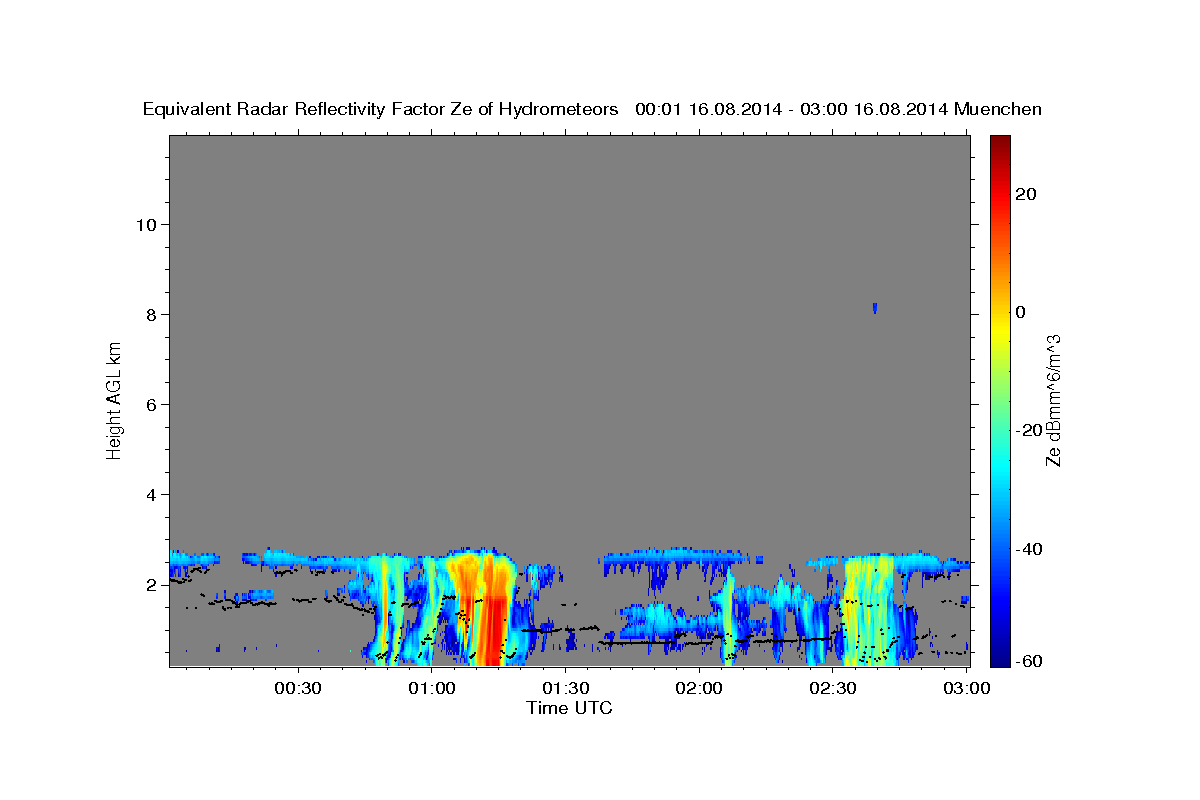This screenshot has width=1200, height=800.
Task: Click the plot title 'Equivalent Radar Reflectivity Factor Ze of Hydrometeors'
Action: click(380, 109)
